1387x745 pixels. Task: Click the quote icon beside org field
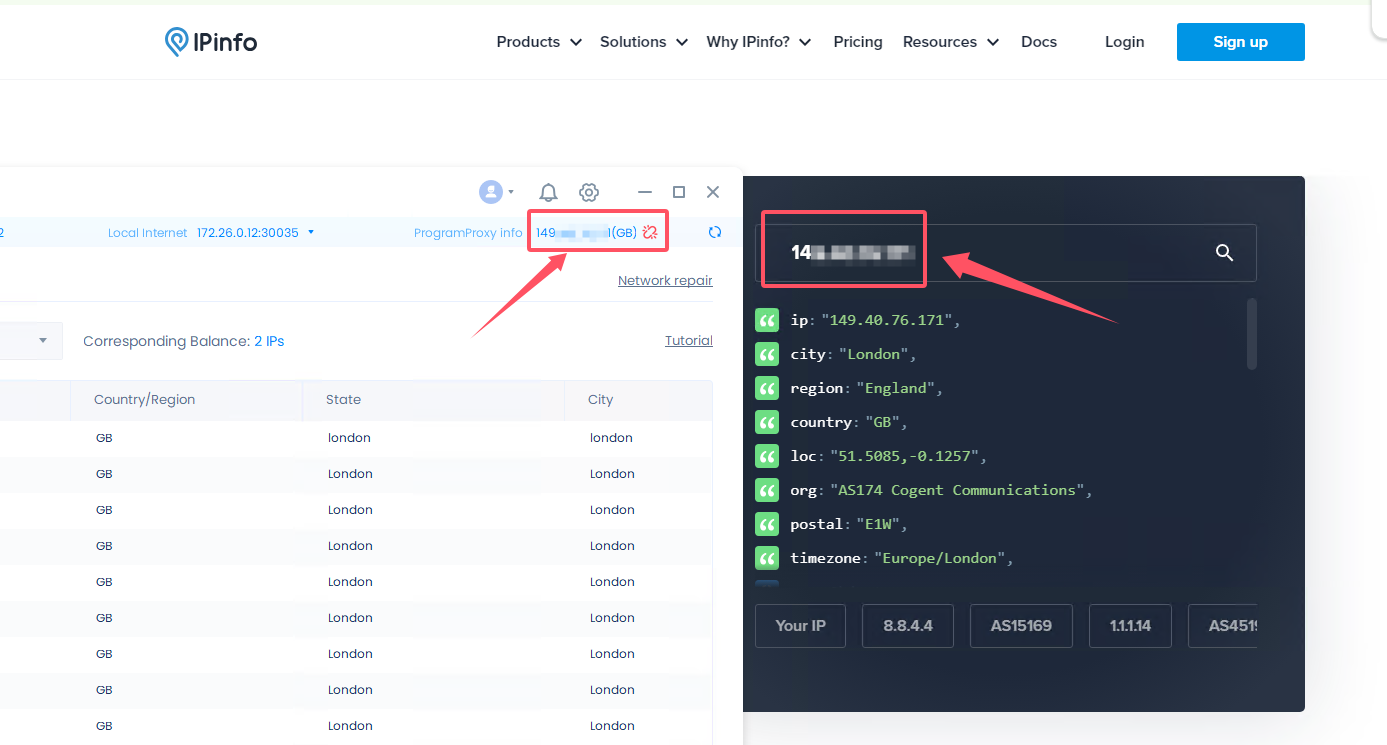[767, 490]
